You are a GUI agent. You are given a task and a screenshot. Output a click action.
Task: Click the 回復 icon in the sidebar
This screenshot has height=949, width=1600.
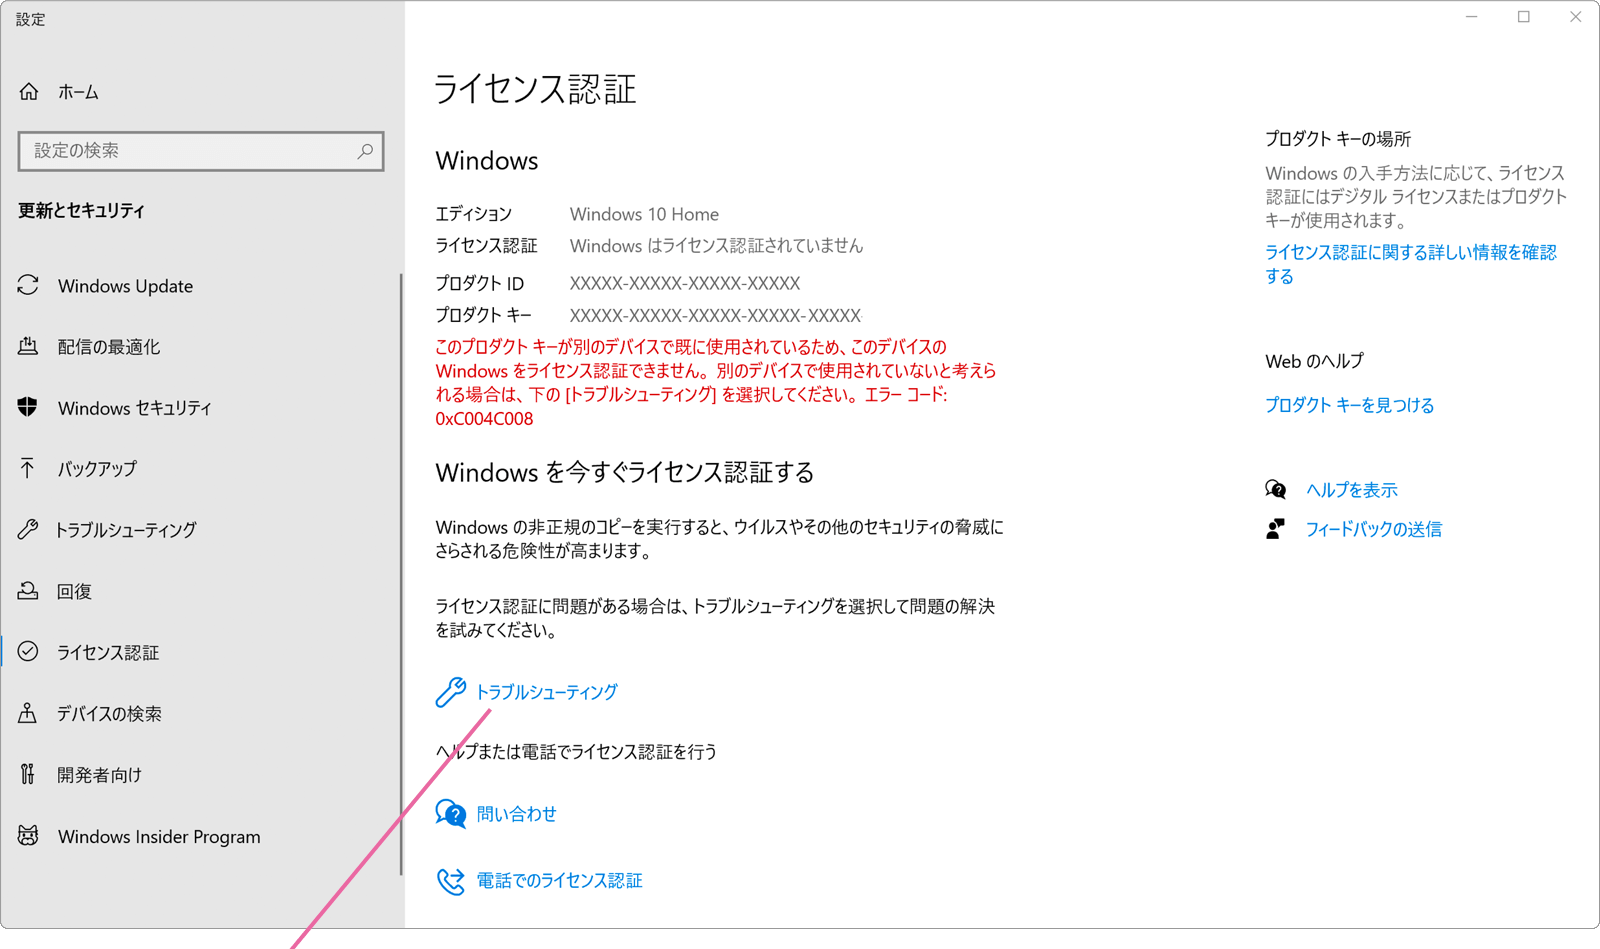28,591
